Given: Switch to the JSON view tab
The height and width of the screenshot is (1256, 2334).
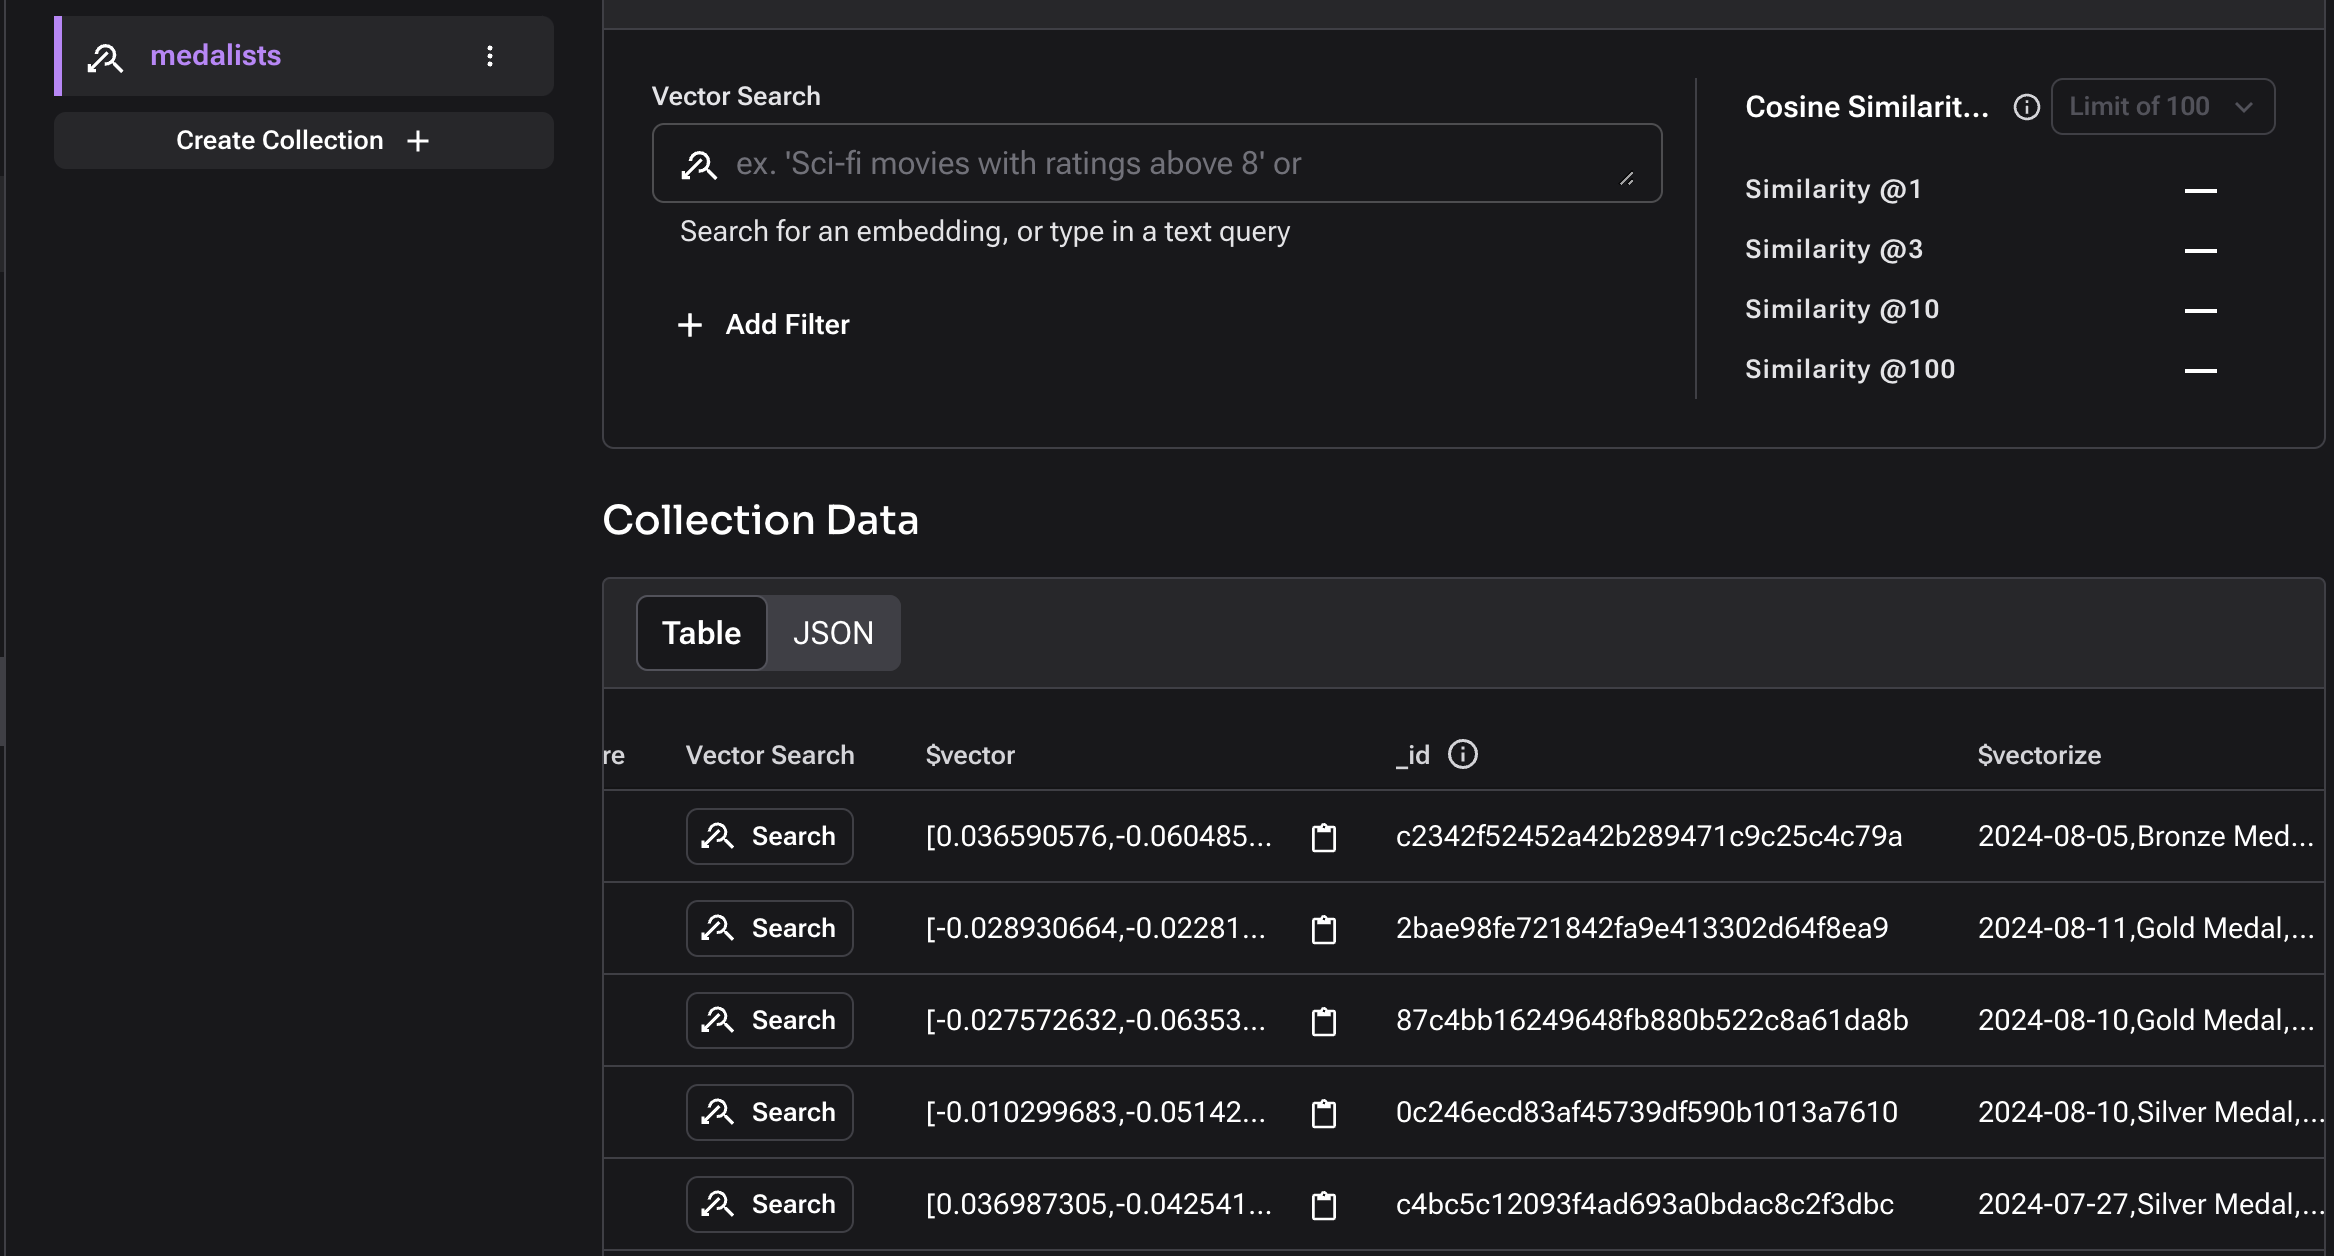Looking at the screenshot, I should coord(833,632).
